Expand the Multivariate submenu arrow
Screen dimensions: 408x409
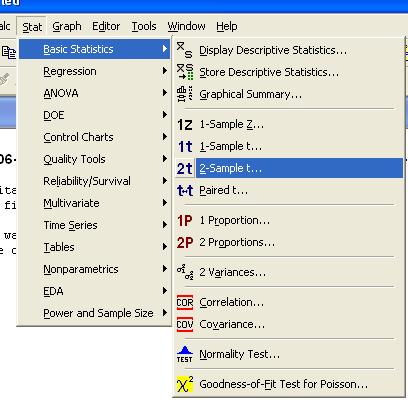coord(165,203)
